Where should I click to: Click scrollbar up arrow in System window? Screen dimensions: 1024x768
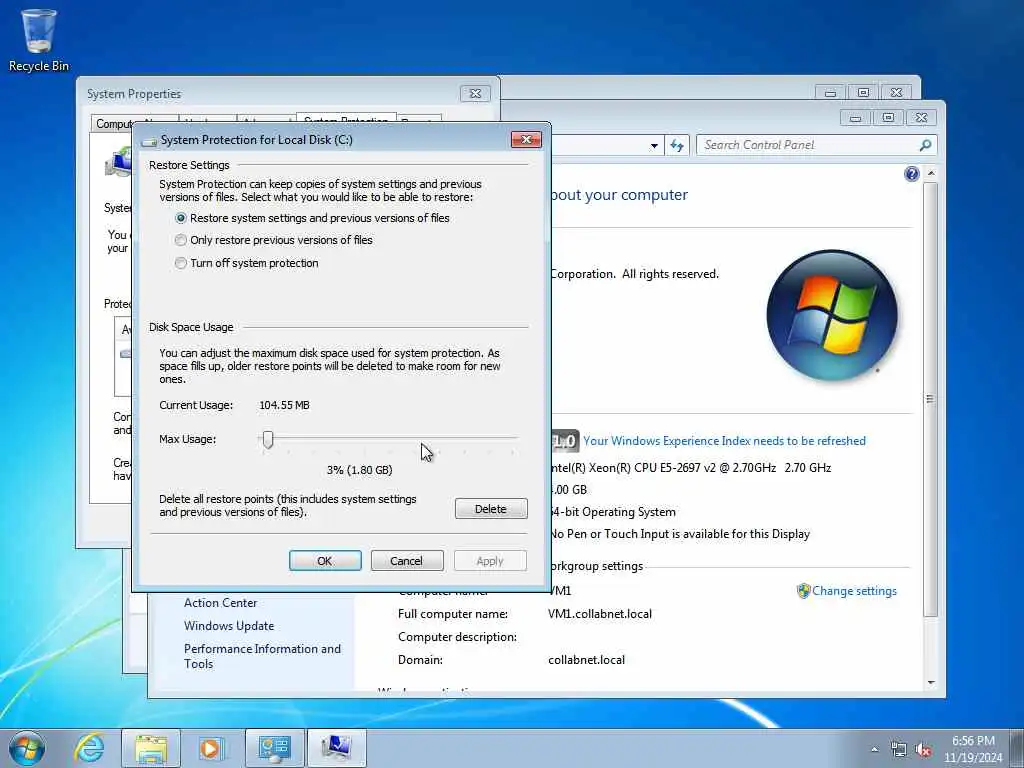931,174
